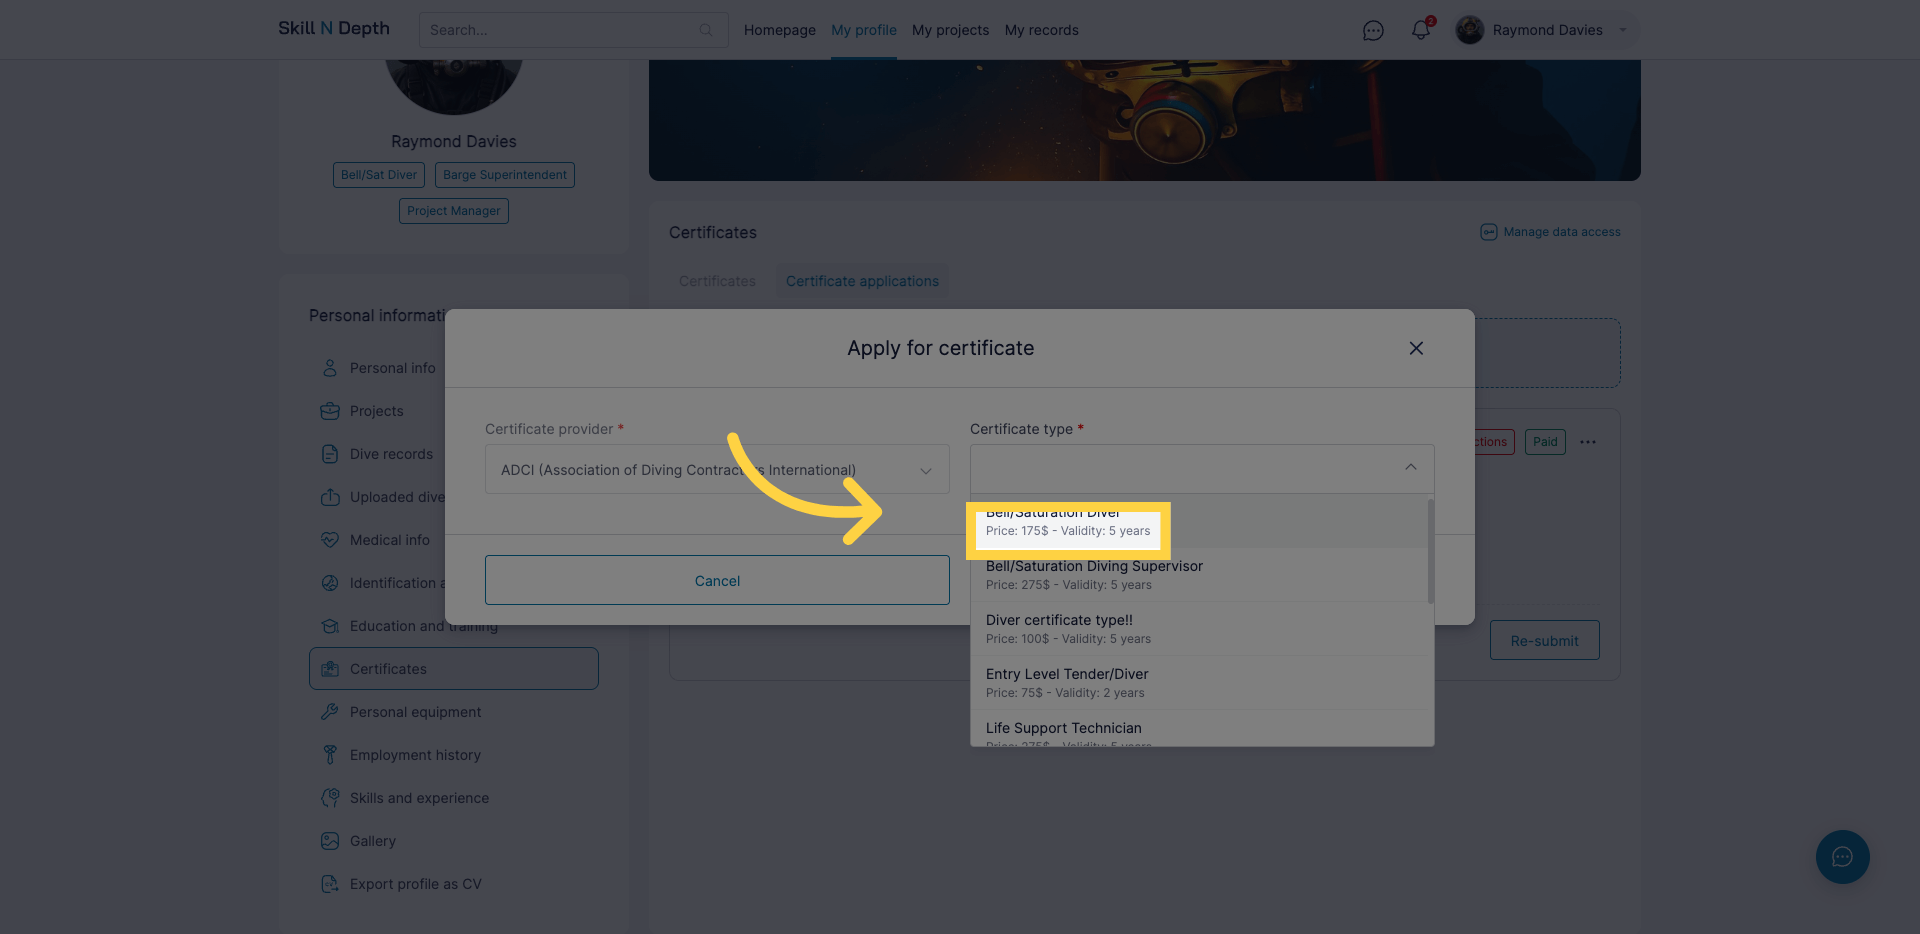
Task: Open the Gallery section
Action: coord(371,840)
